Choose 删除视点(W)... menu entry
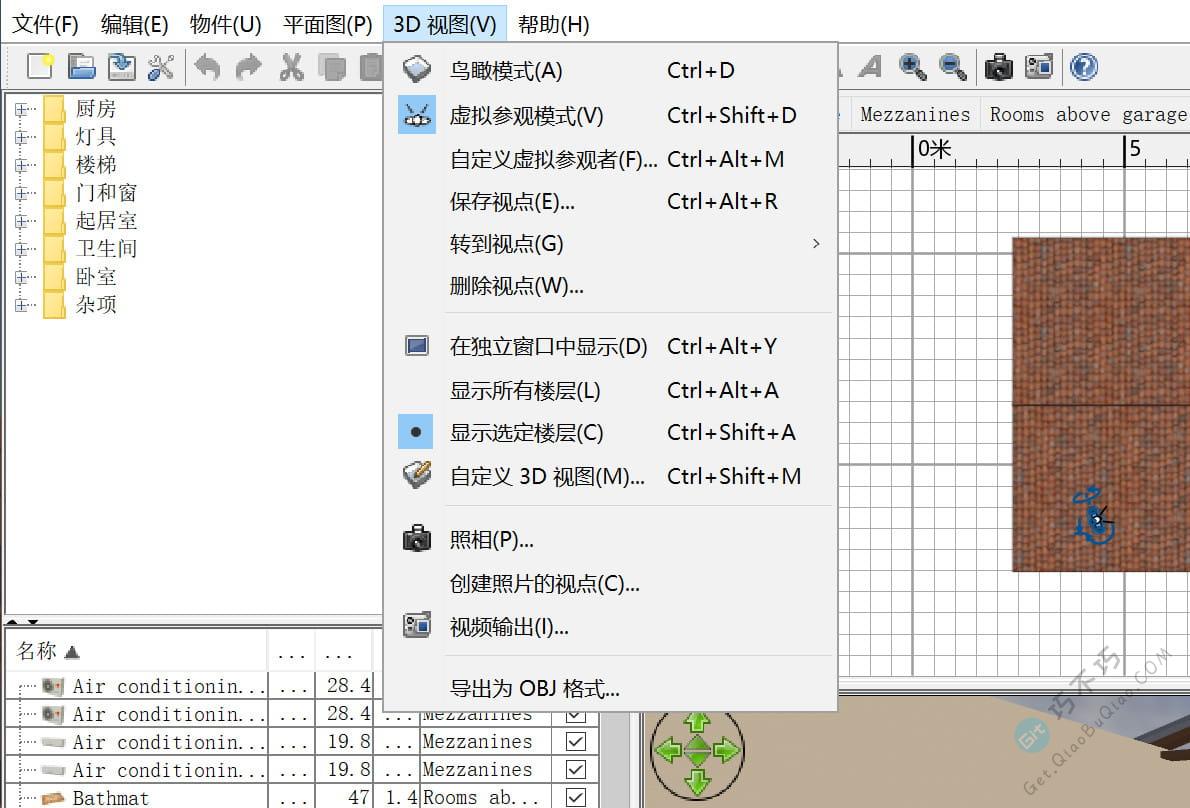This screenshot has width=1190, height=808. 610,286
